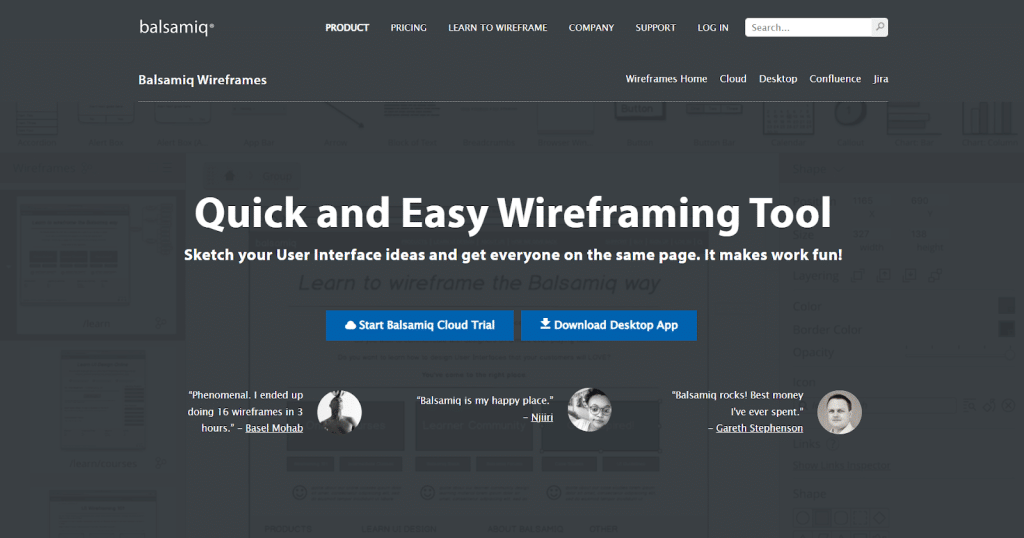Open the Desktop product page
This screenshot has width=1024, height=538.
(778, 78)
